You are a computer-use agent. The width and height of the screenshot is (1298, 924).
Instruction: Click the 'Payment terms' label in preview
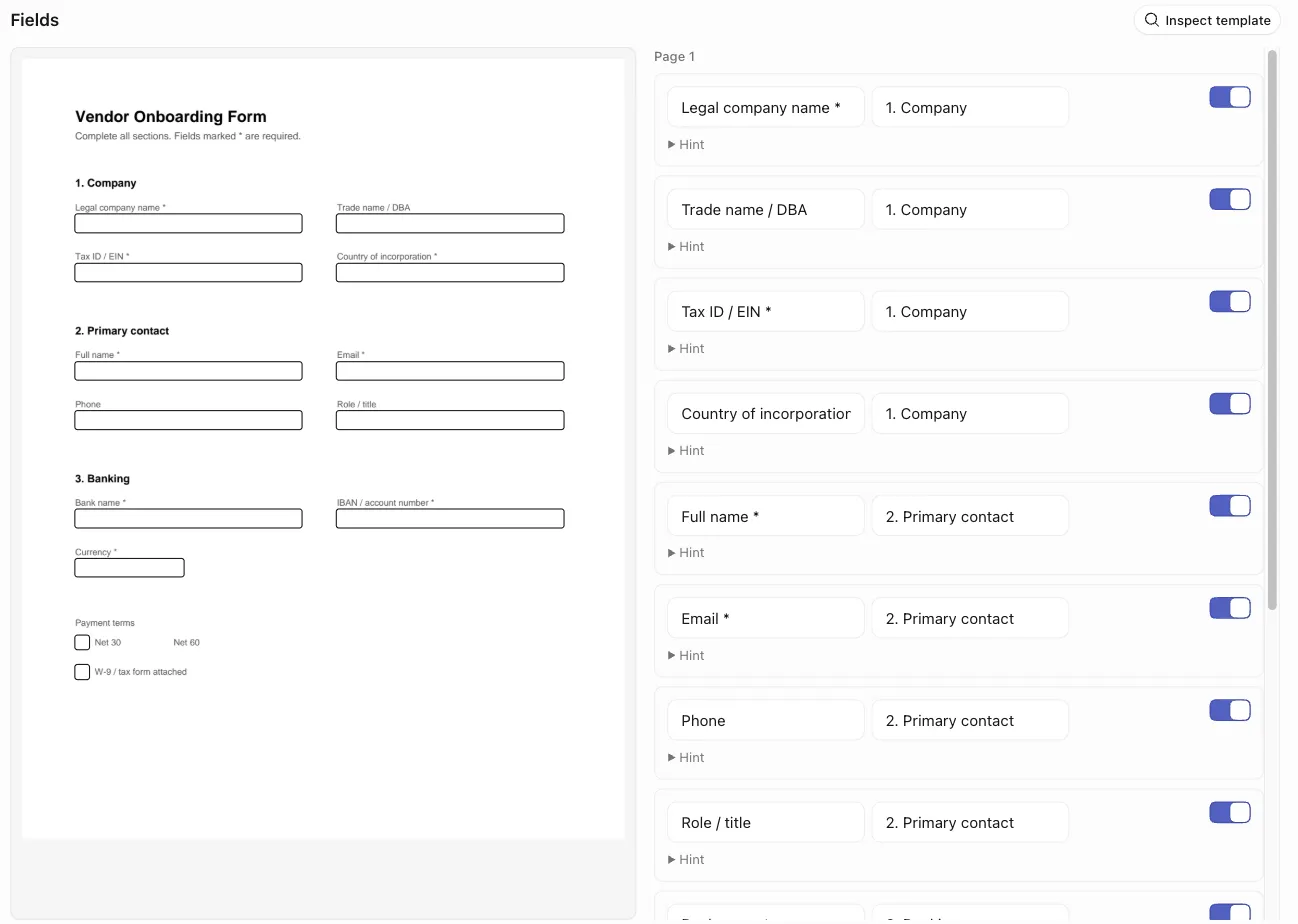click(105, 623)
